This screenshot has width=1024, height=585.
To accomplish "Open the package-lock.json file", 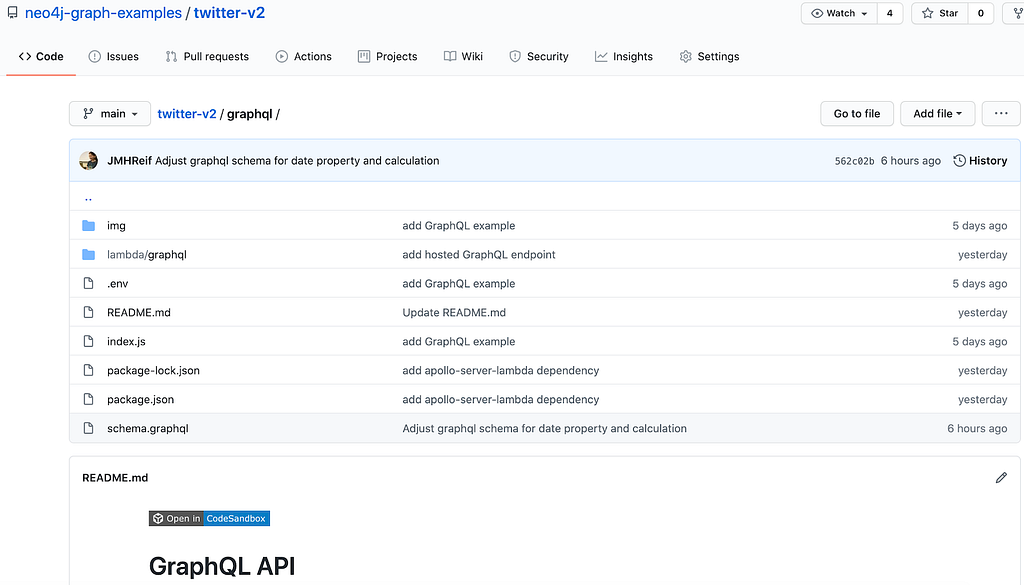I will click(153, 370).
